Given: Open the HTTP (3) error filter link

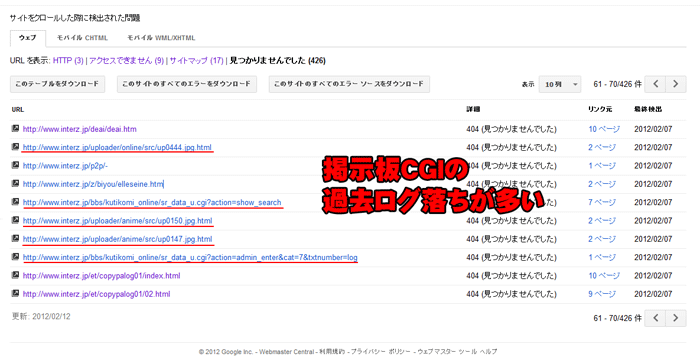Looking at the screenshot, I should (68, 60).
